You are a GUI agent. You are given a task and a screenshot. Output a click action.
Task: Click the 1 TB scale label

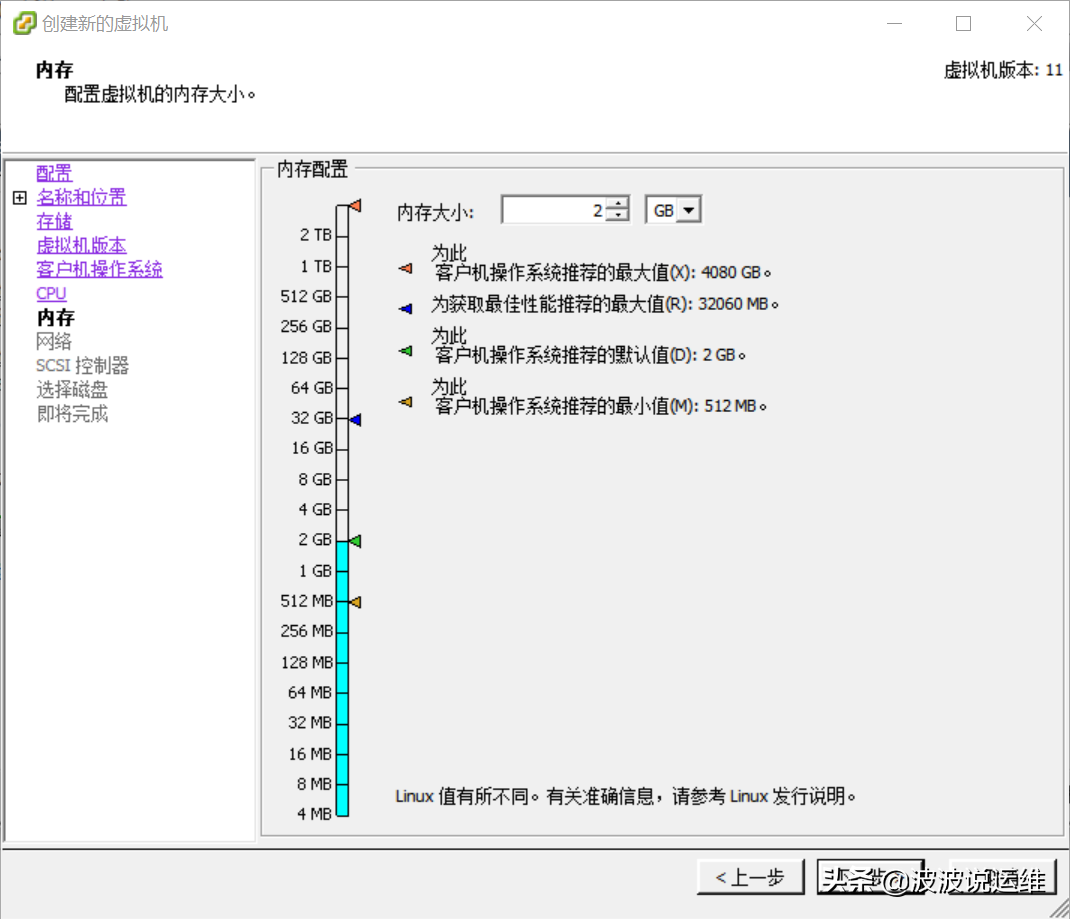(x=315, y=265)
